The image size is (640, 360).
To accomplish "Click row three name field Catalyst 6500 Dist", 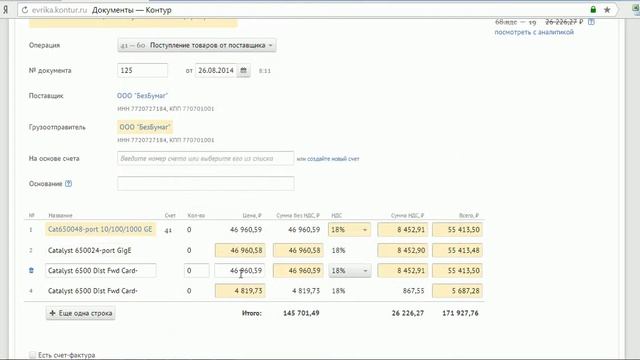I will pyautogui.click(x=100, y=271).
